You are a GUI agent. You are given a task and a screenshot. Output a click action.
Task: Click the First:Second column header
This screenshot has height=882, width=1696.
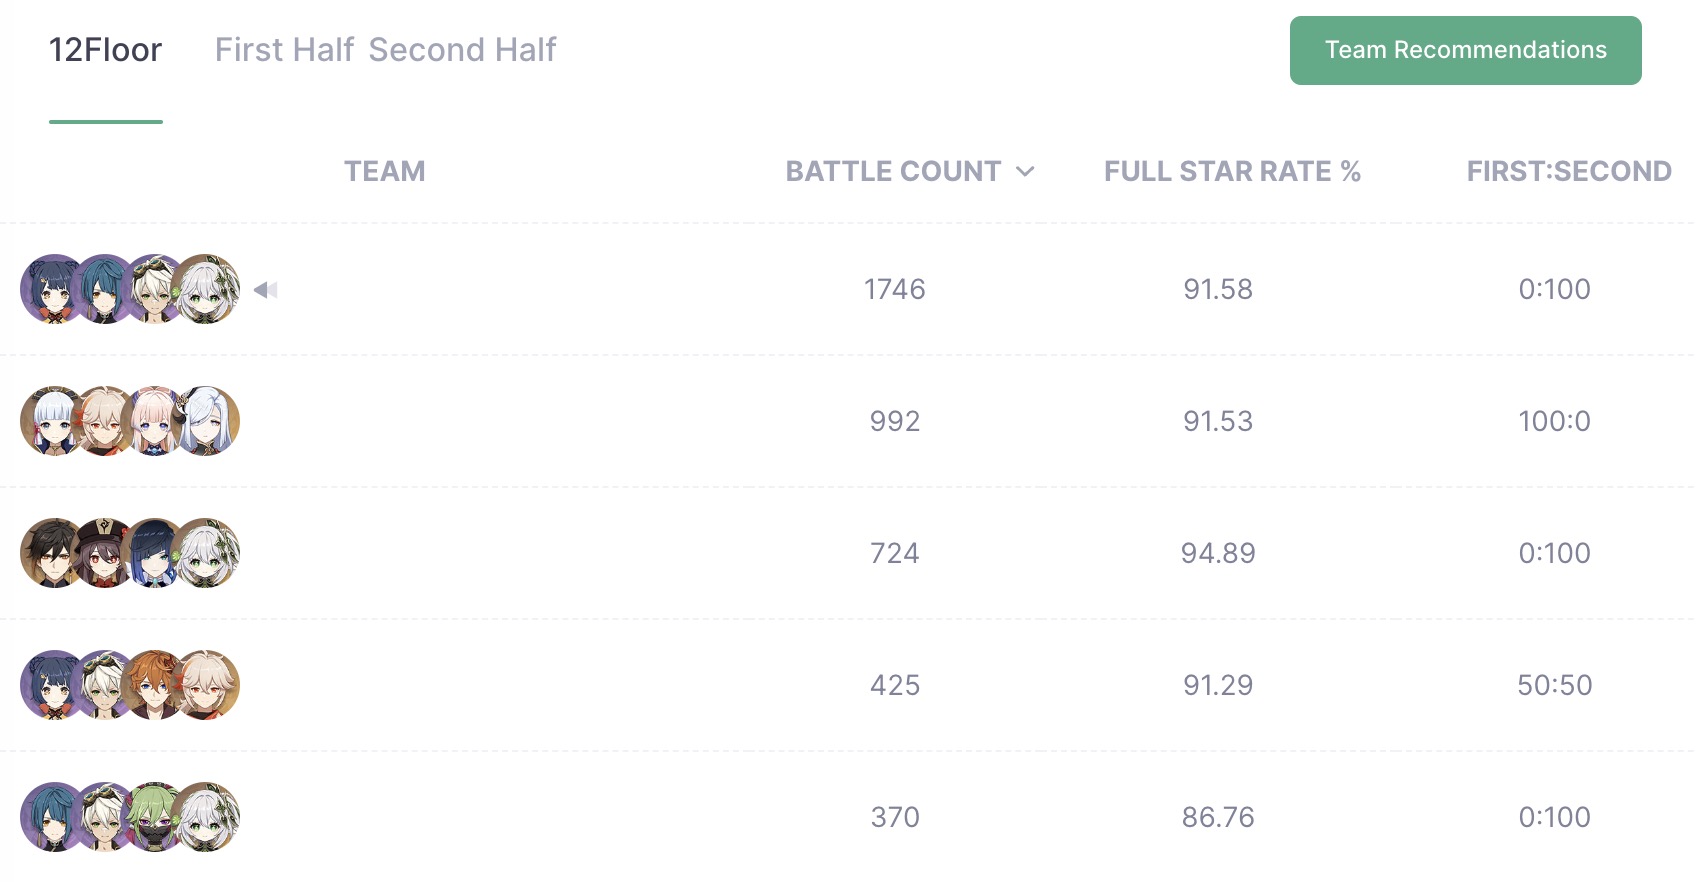(1569, 172)
